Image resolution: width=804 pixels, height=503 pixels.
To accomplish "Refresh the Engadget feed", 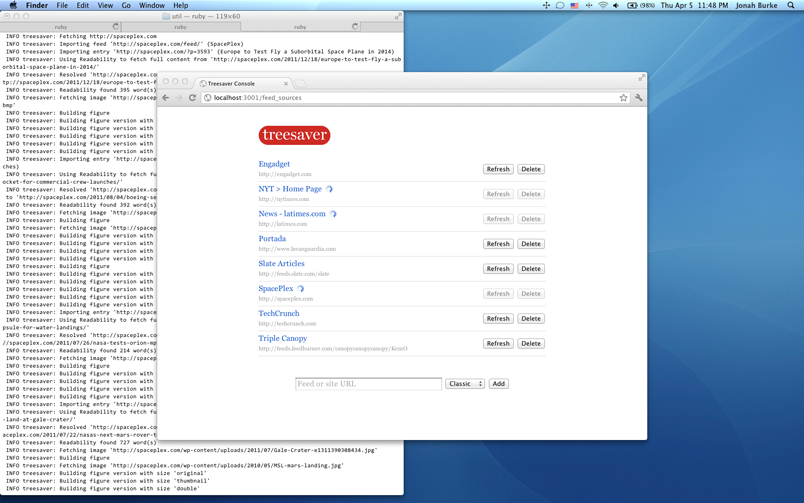I will (497, 169).
